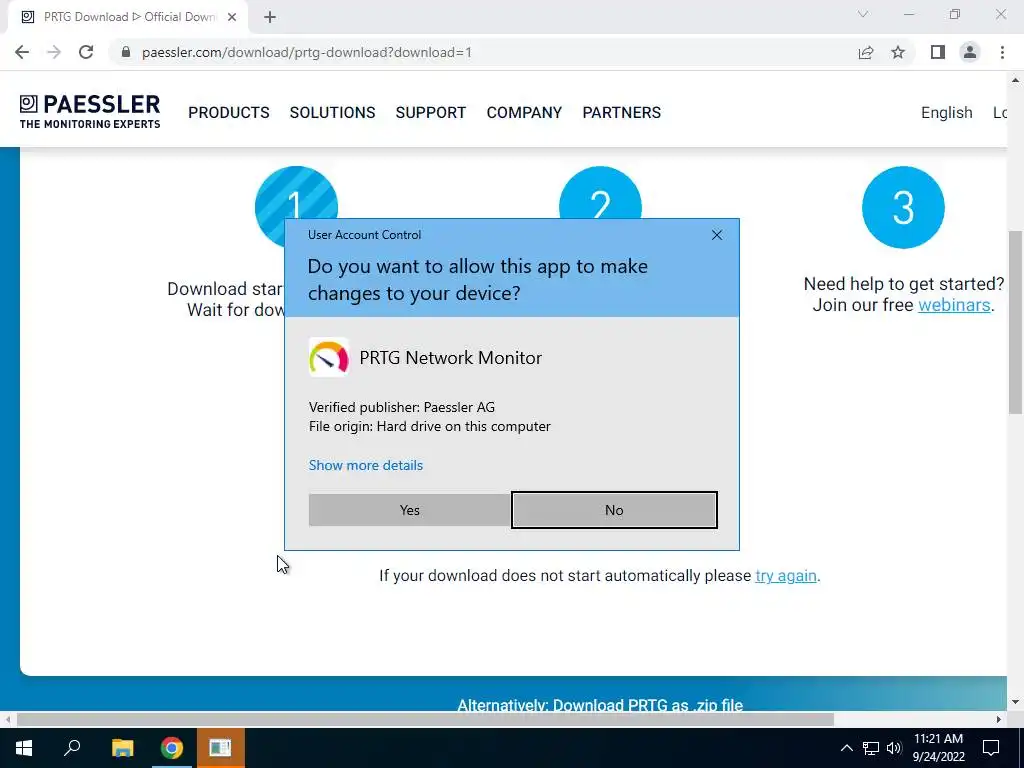Click the PRTG Network Monitor gauge icon
This screenshot has height=768, width=1024.
tap(328, 357)
